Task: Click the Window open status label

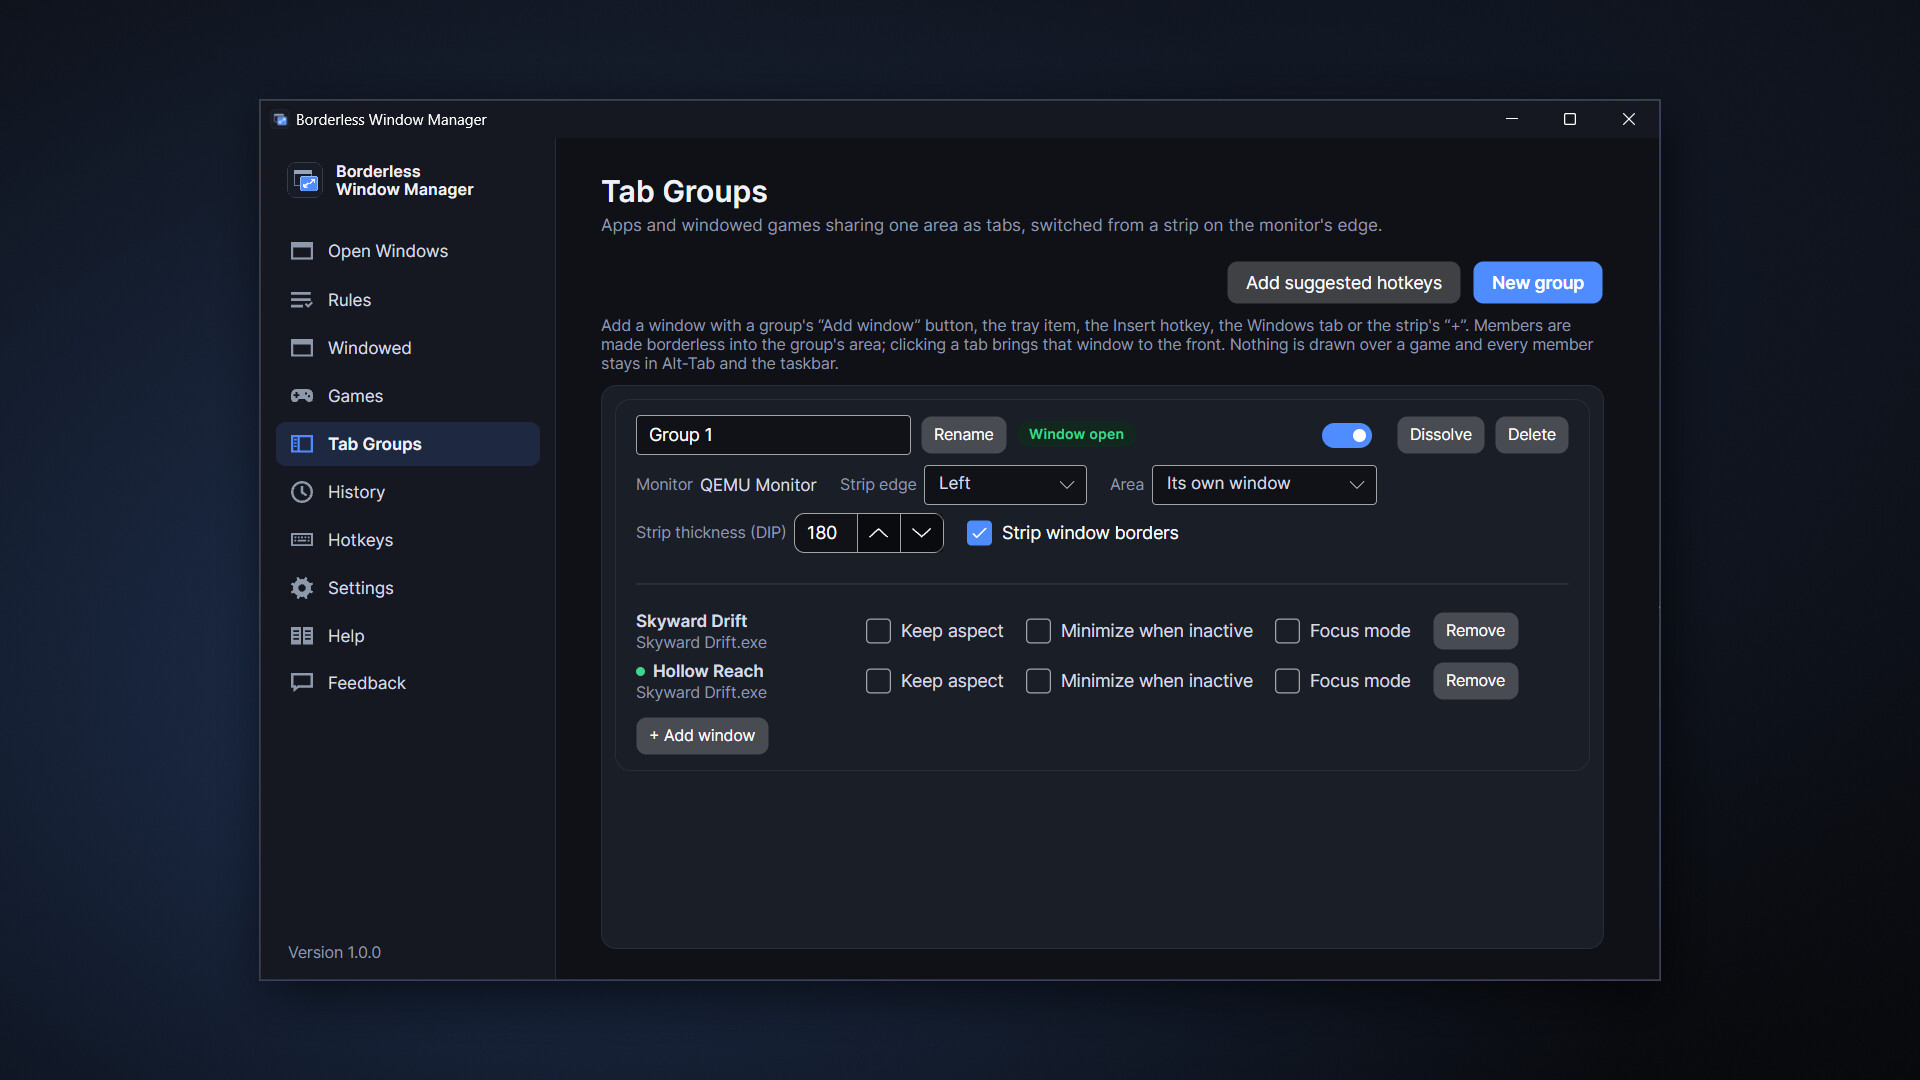Action: coord(1076,434)
